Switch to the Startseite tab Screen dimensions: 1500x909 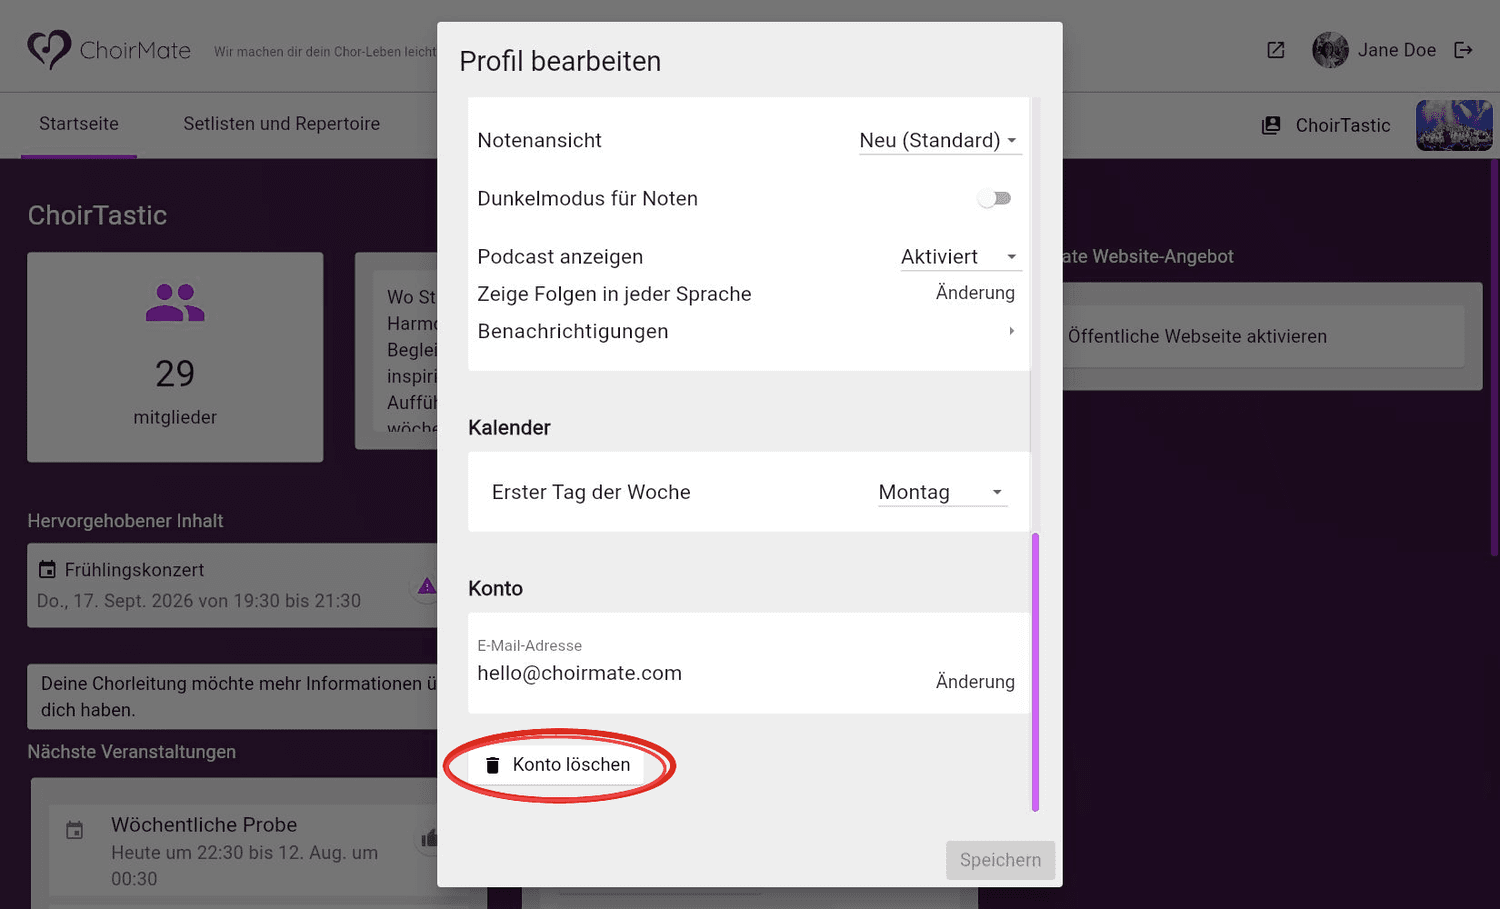click(79, 124)
